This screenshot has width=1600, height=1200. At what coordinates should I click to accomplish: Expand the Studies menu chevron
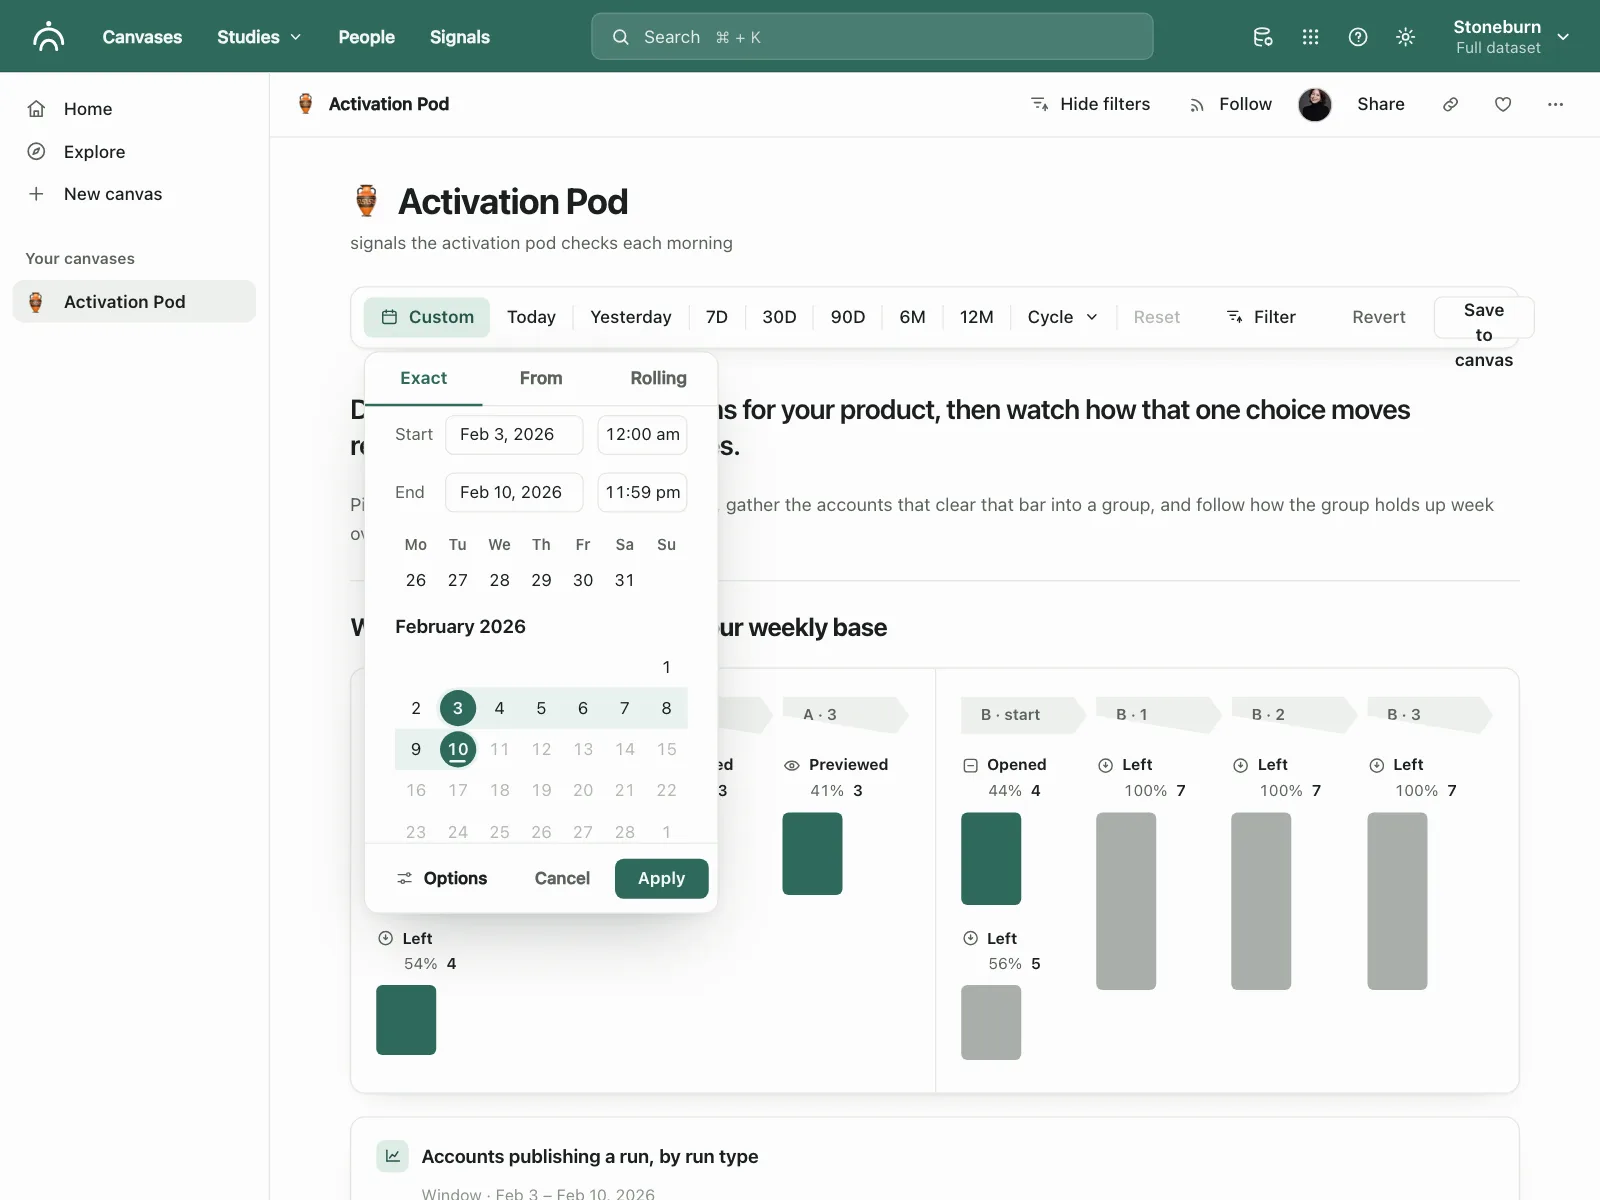(296, 37)
